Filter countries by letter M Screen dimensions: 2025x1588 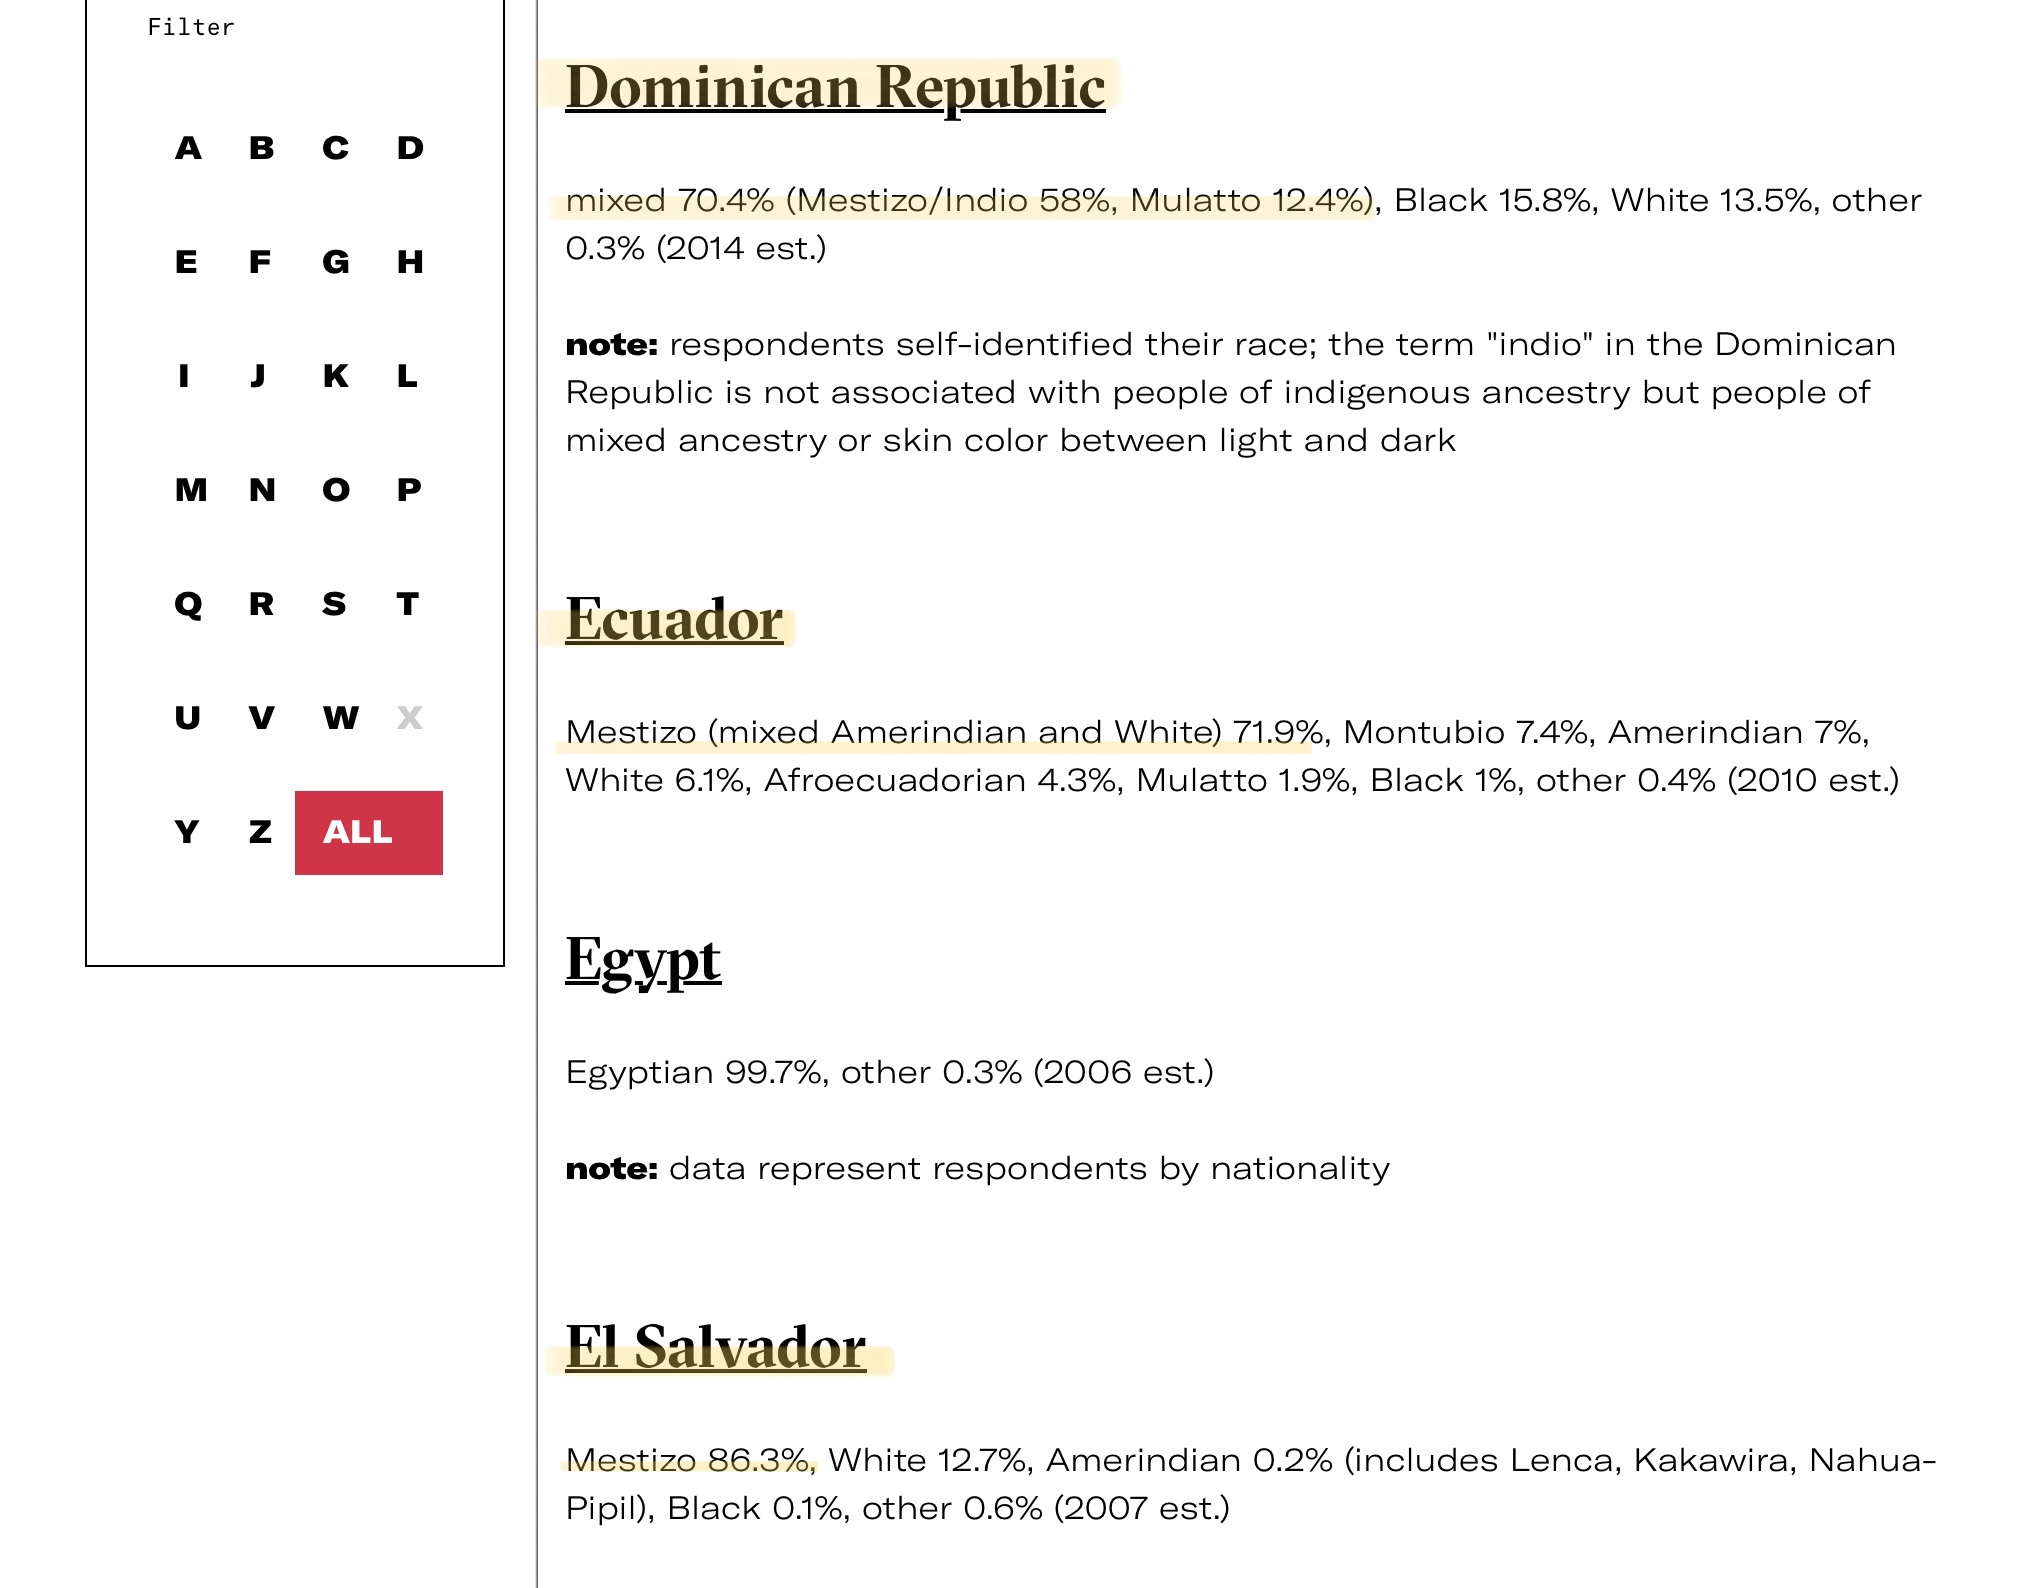[191, 491]
